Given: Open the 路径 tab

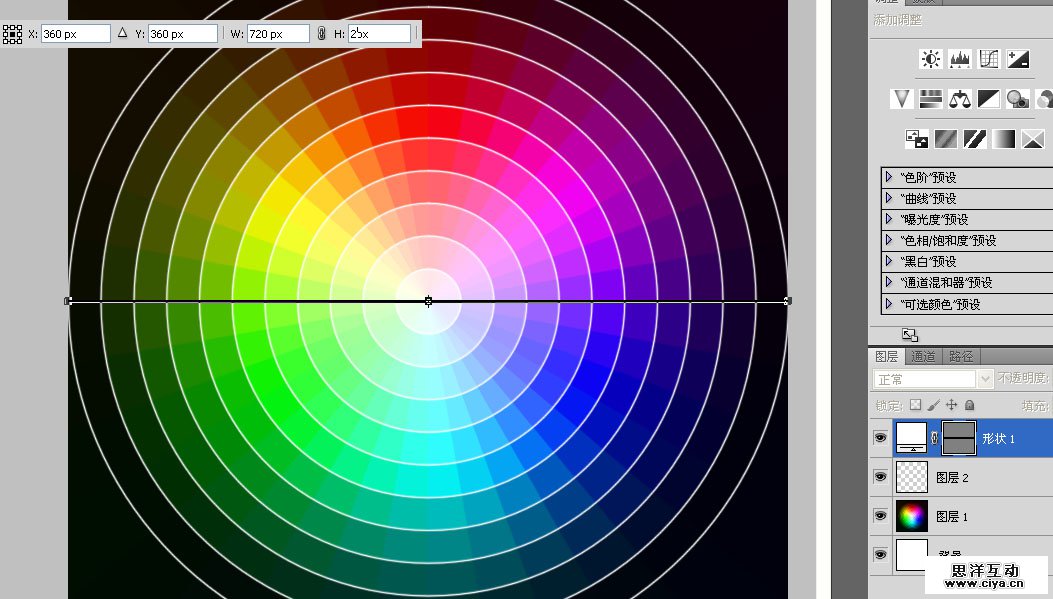Looking at the screenshot, I should [960, 356].
